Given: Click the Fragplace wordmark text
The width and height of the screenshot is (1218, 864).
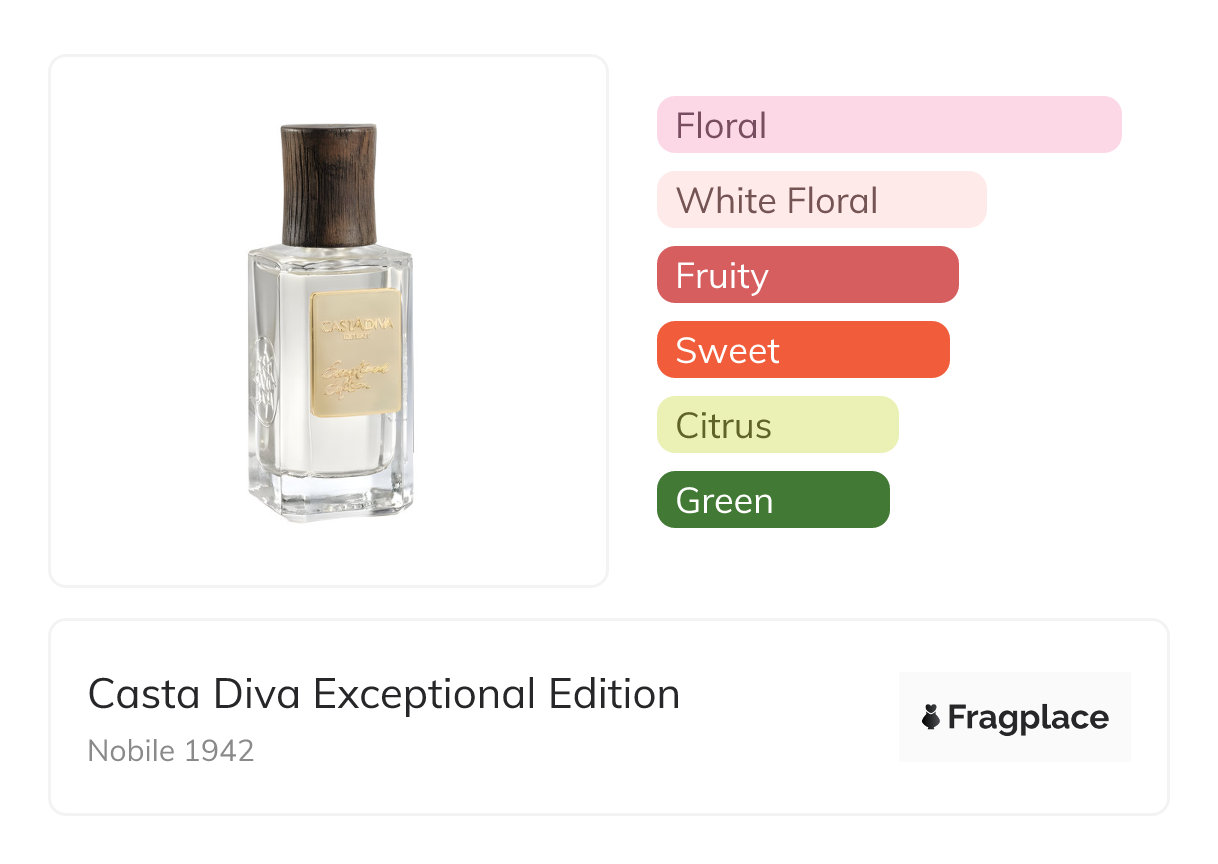Looking at the screenshot, I should 1028,717.
